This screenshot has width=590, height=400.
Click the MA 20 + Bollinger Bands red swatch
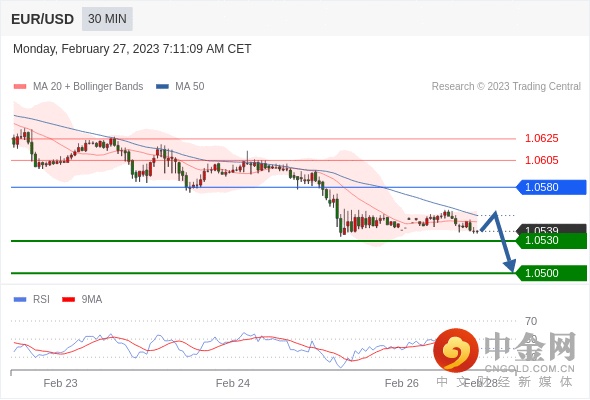[x=20, y=87]
